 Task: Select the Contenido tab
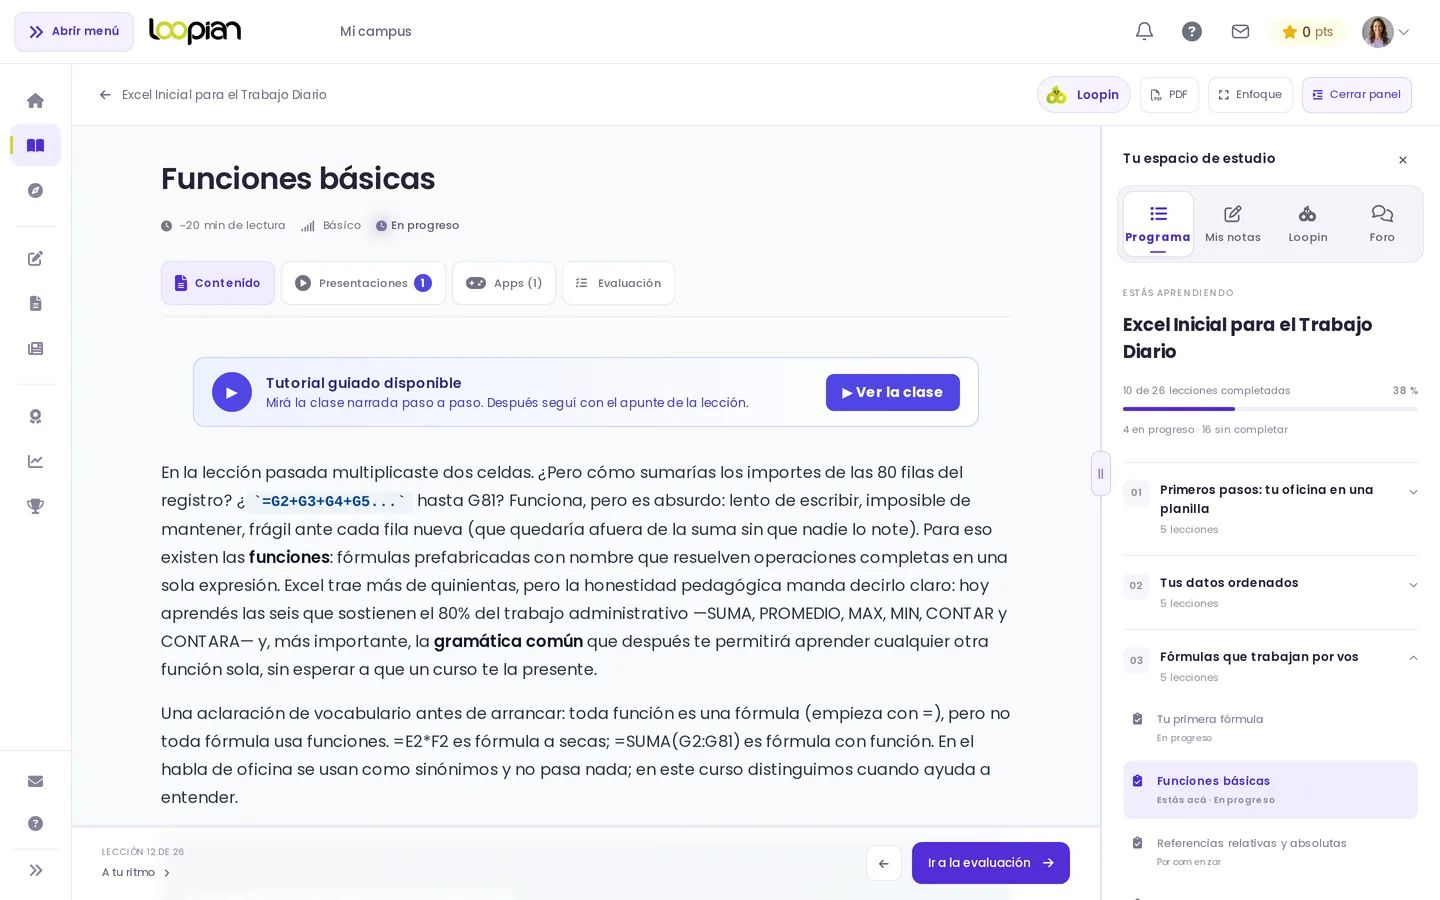pyautogui.click(x=217, y=283)
